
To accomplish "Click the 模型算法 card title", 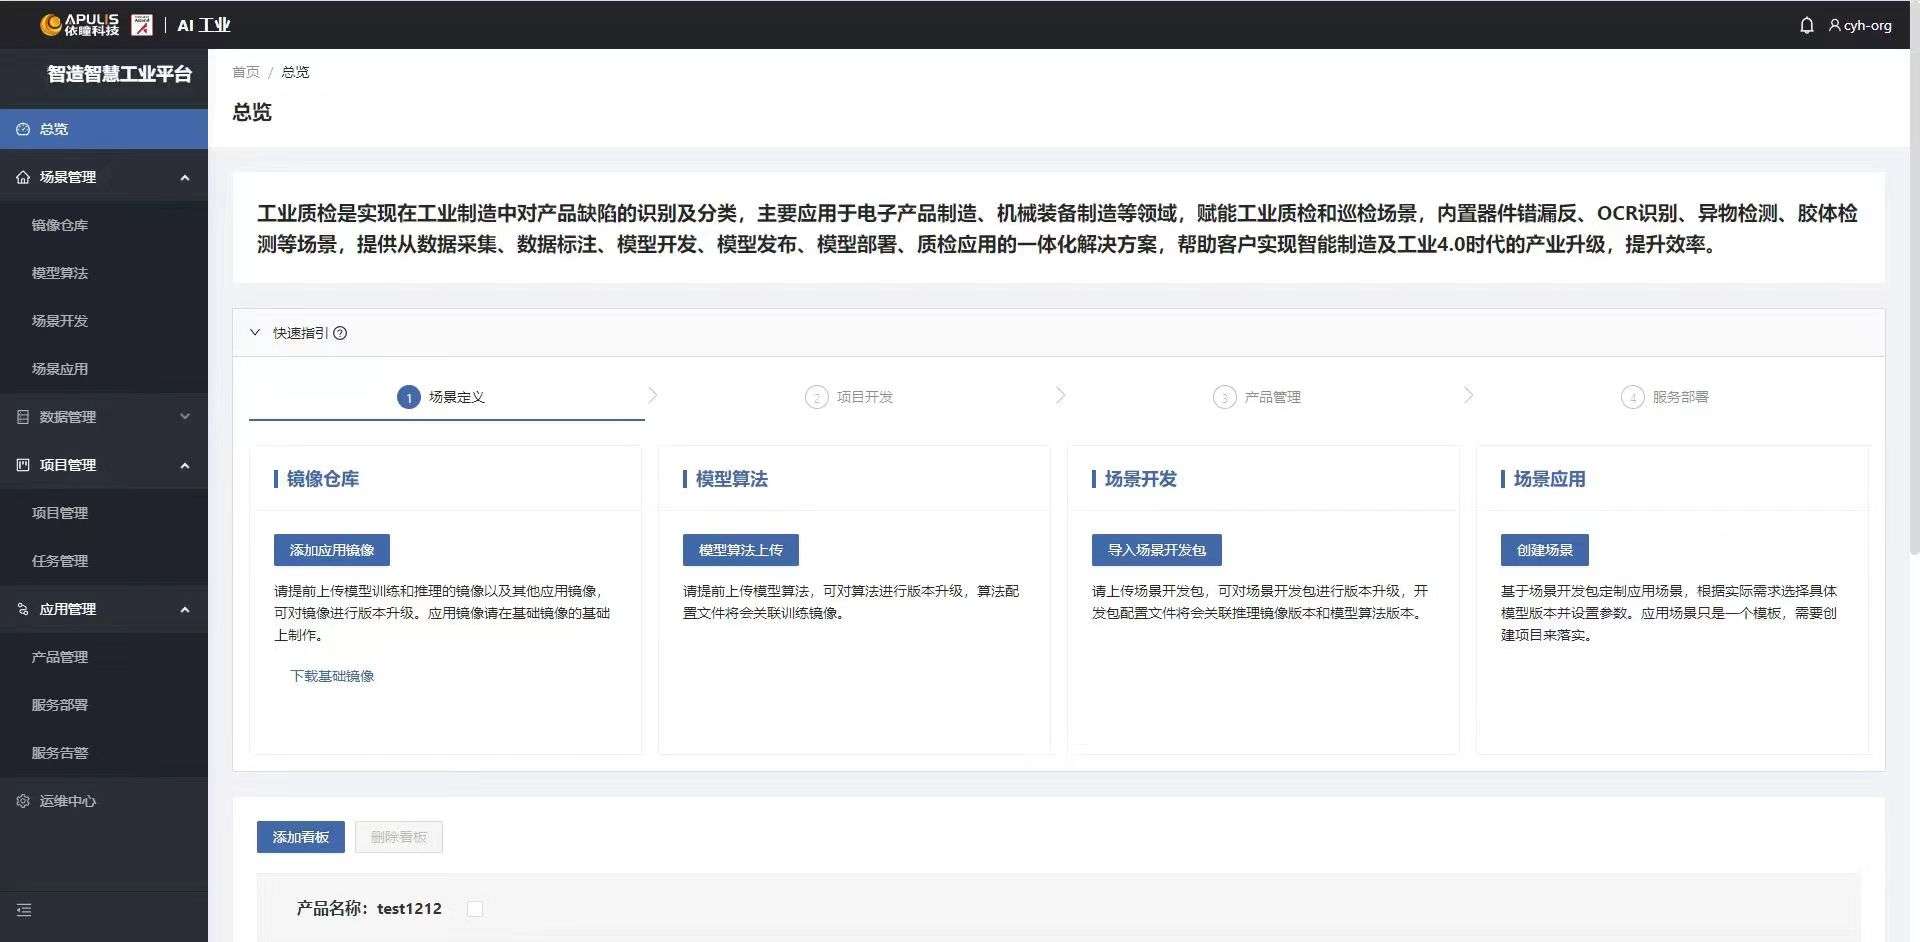I will pos(732,479).
